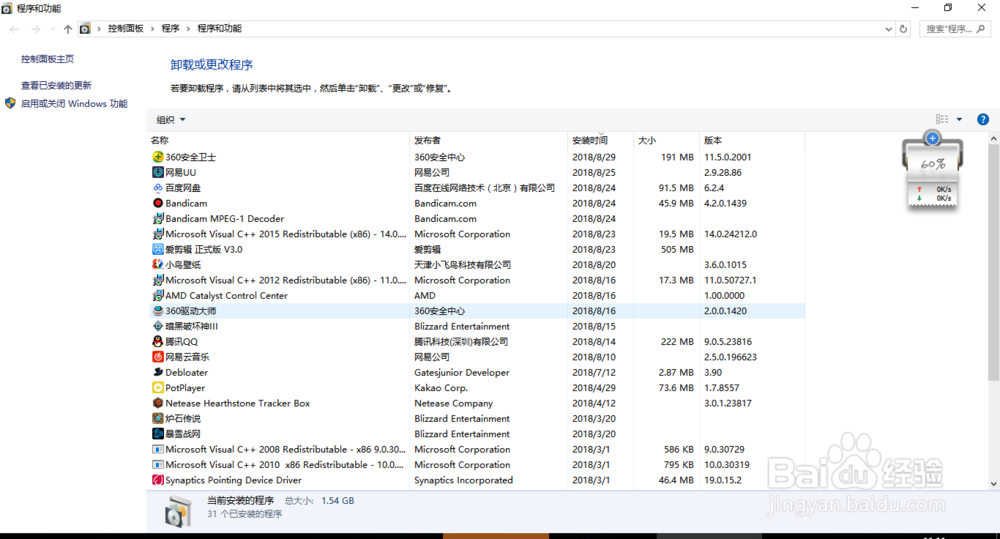Click the 炉石传说 icon
This screenshot has height=539, width=1000.
click(x=158, y=418)
